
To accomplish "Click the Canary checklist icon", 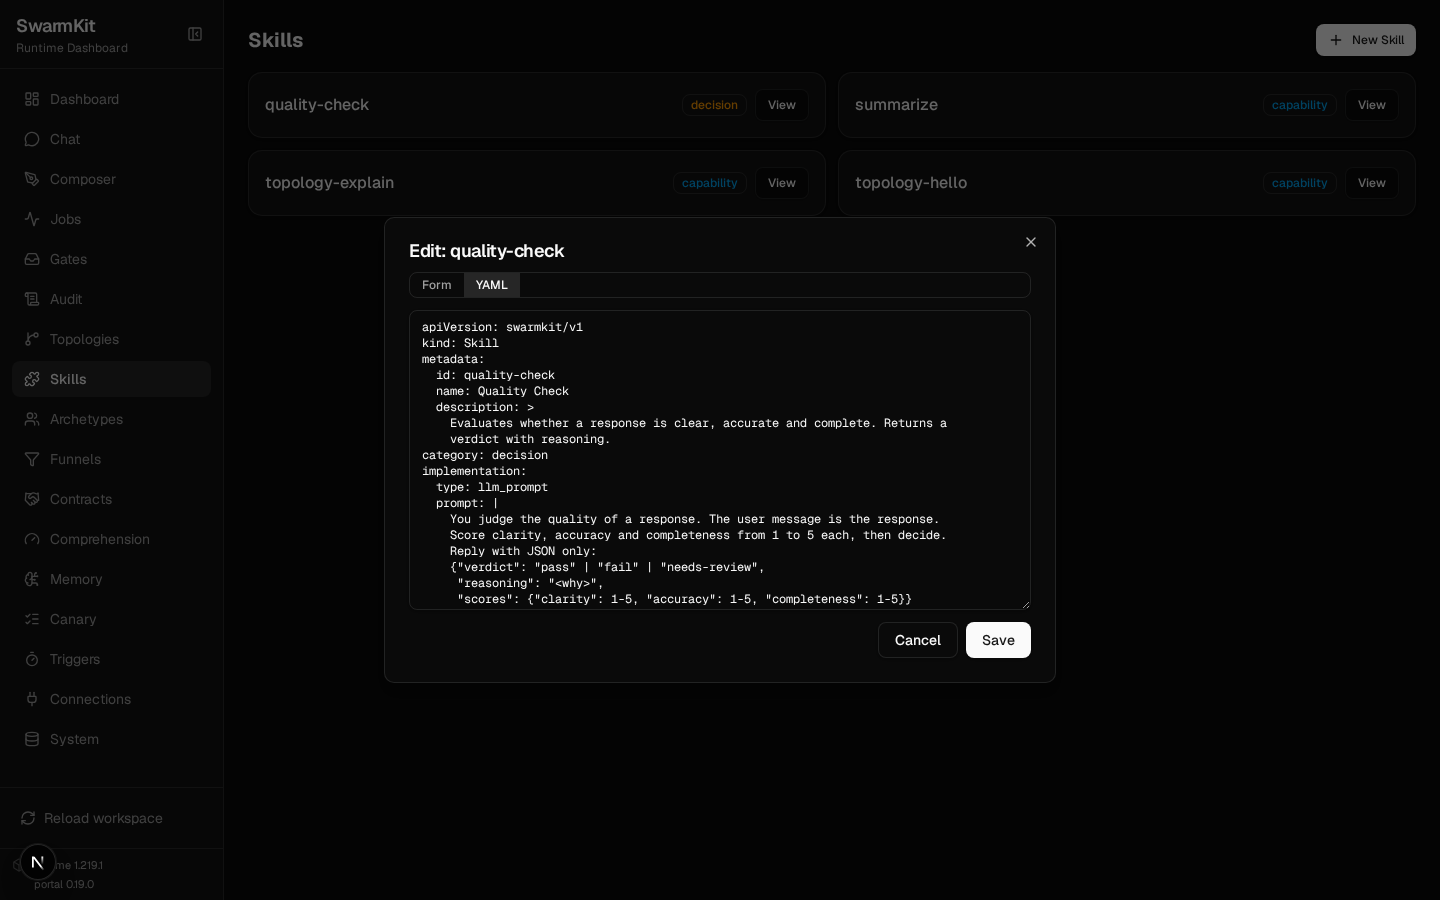I will point(32,619).
